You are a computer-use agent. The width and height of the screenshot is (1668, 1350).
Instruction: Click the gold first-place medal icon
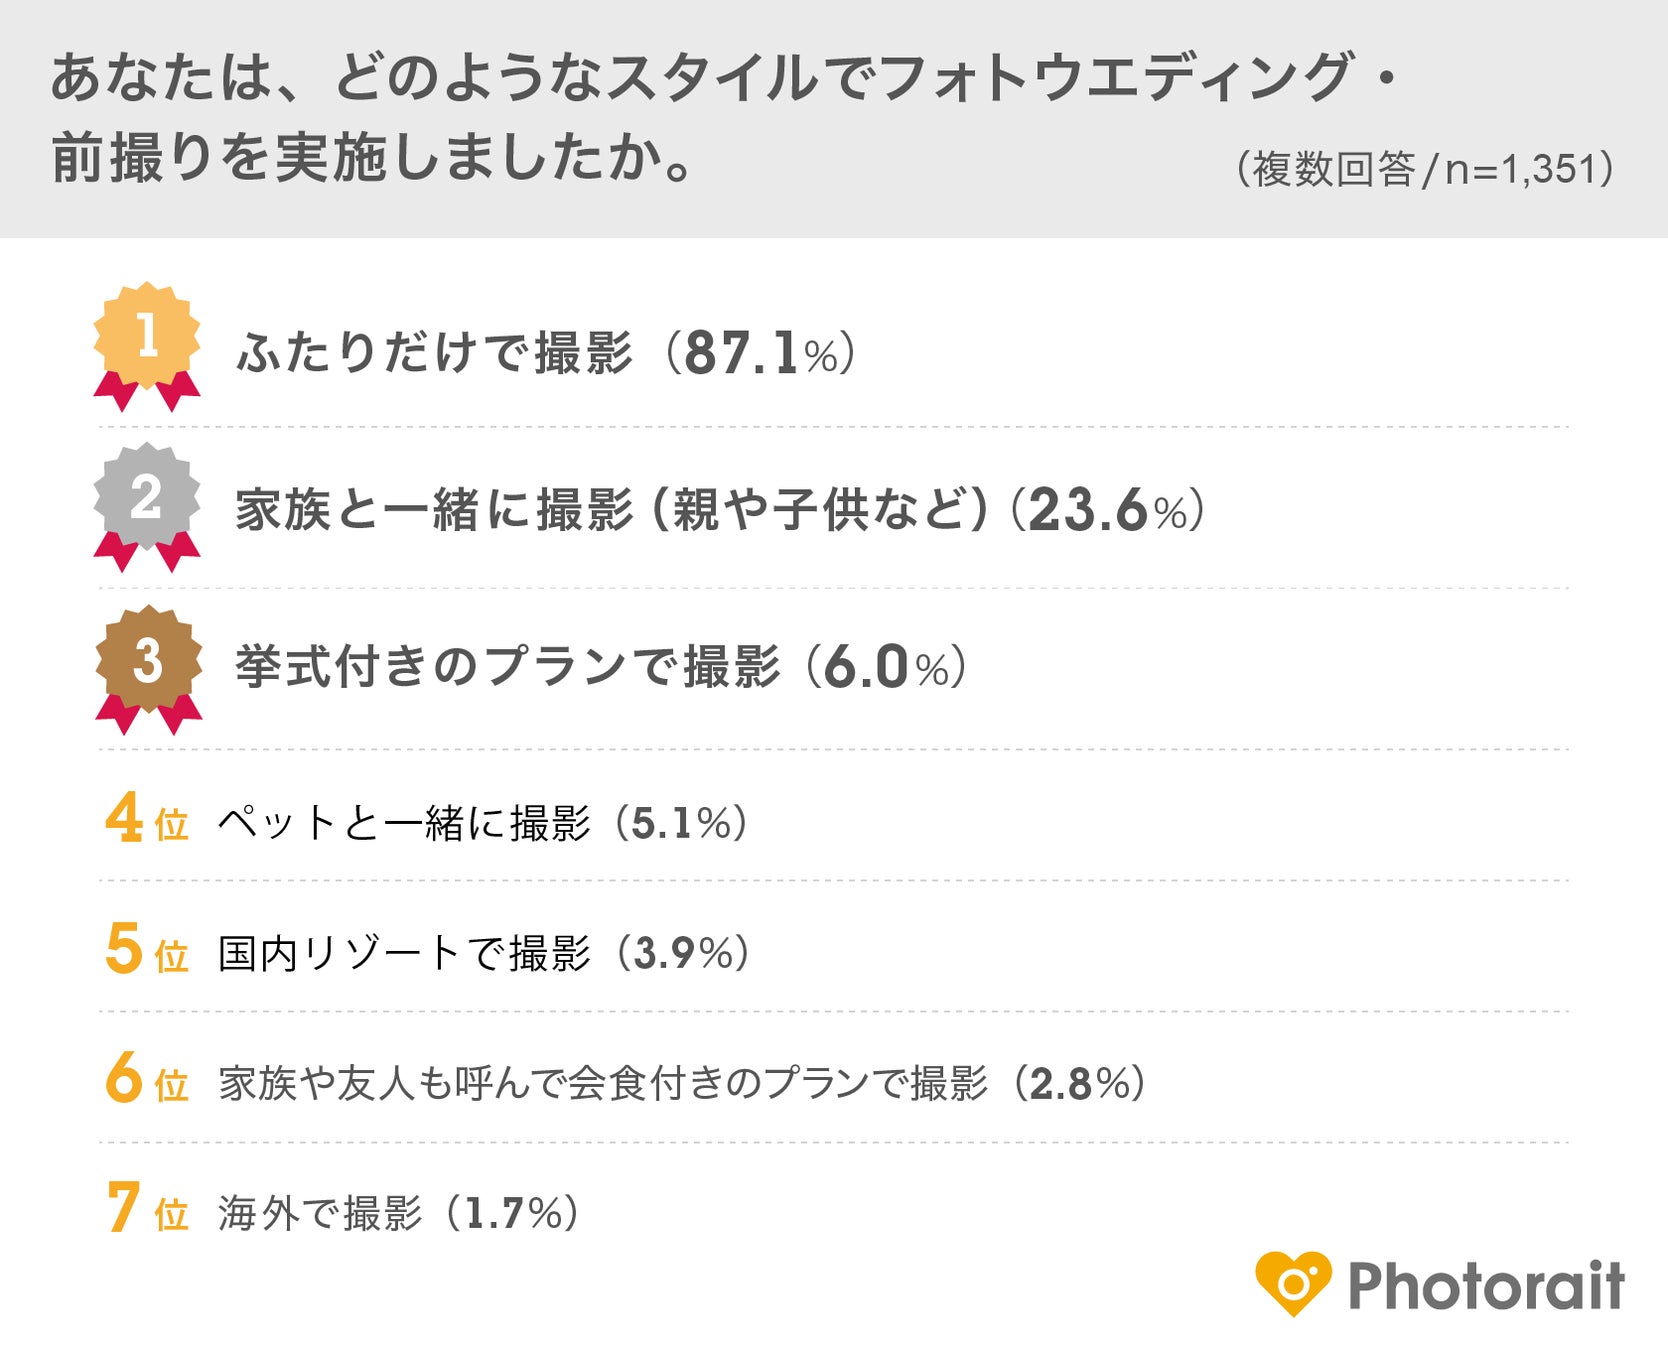click(x=147, y=340)
